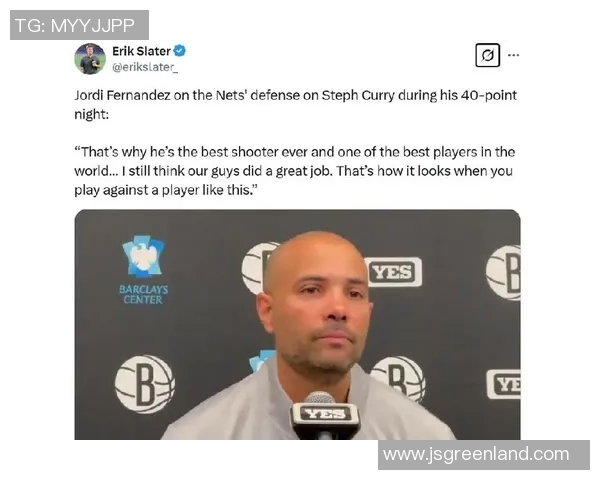
Task: Click the blue verified badge
Action: tap(180, 51)
